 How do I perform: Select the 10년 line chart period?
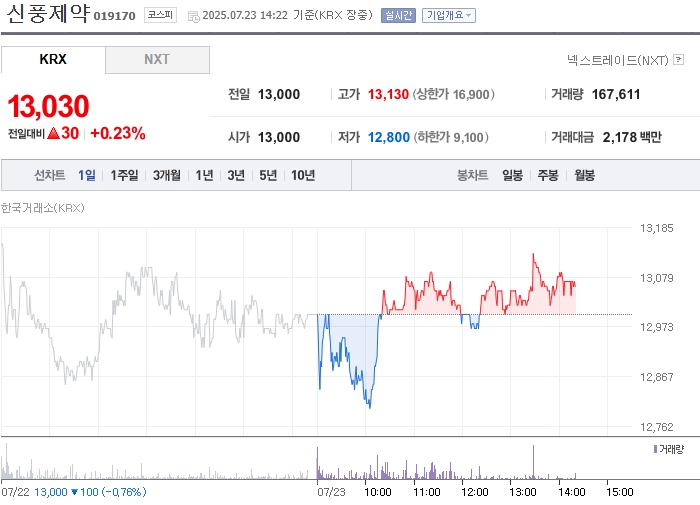(303, 175)
